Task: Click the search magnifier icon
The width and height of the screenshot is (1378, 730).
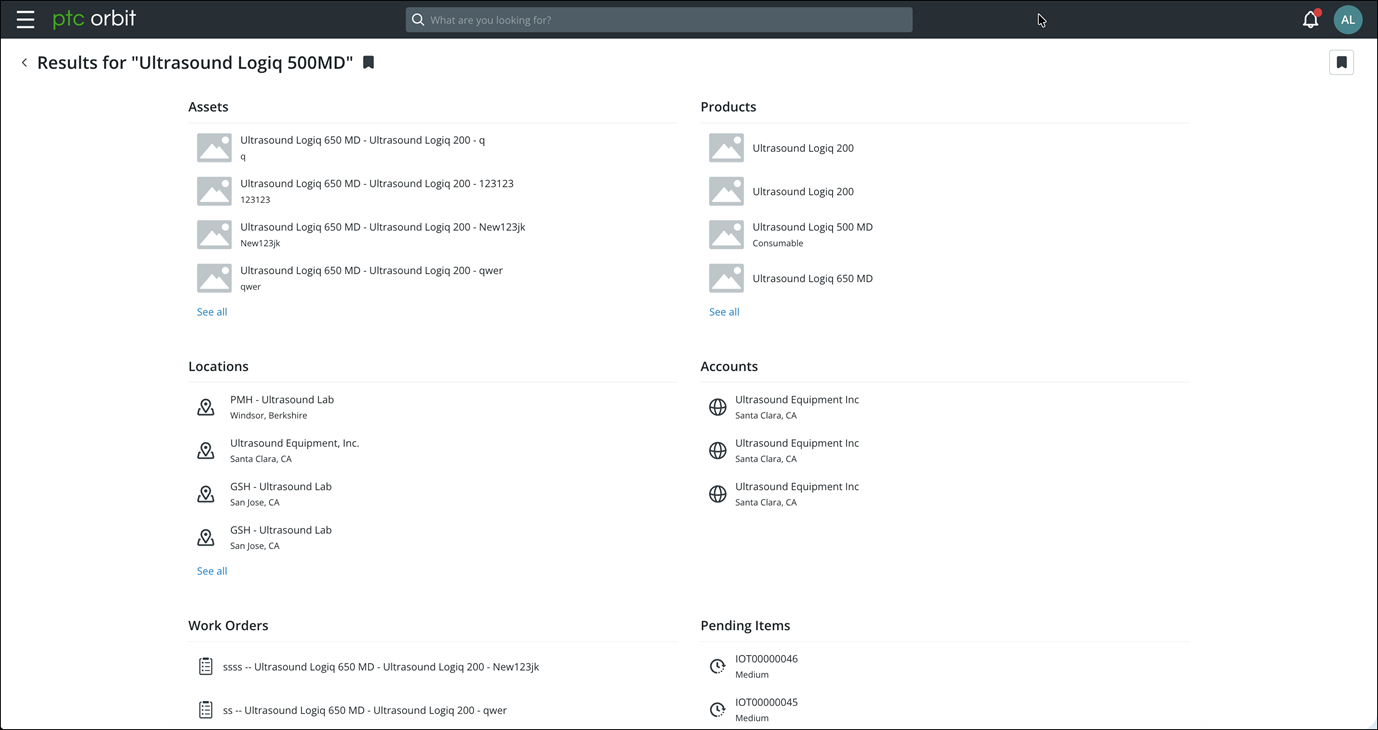Action: (x=418, y=20)
